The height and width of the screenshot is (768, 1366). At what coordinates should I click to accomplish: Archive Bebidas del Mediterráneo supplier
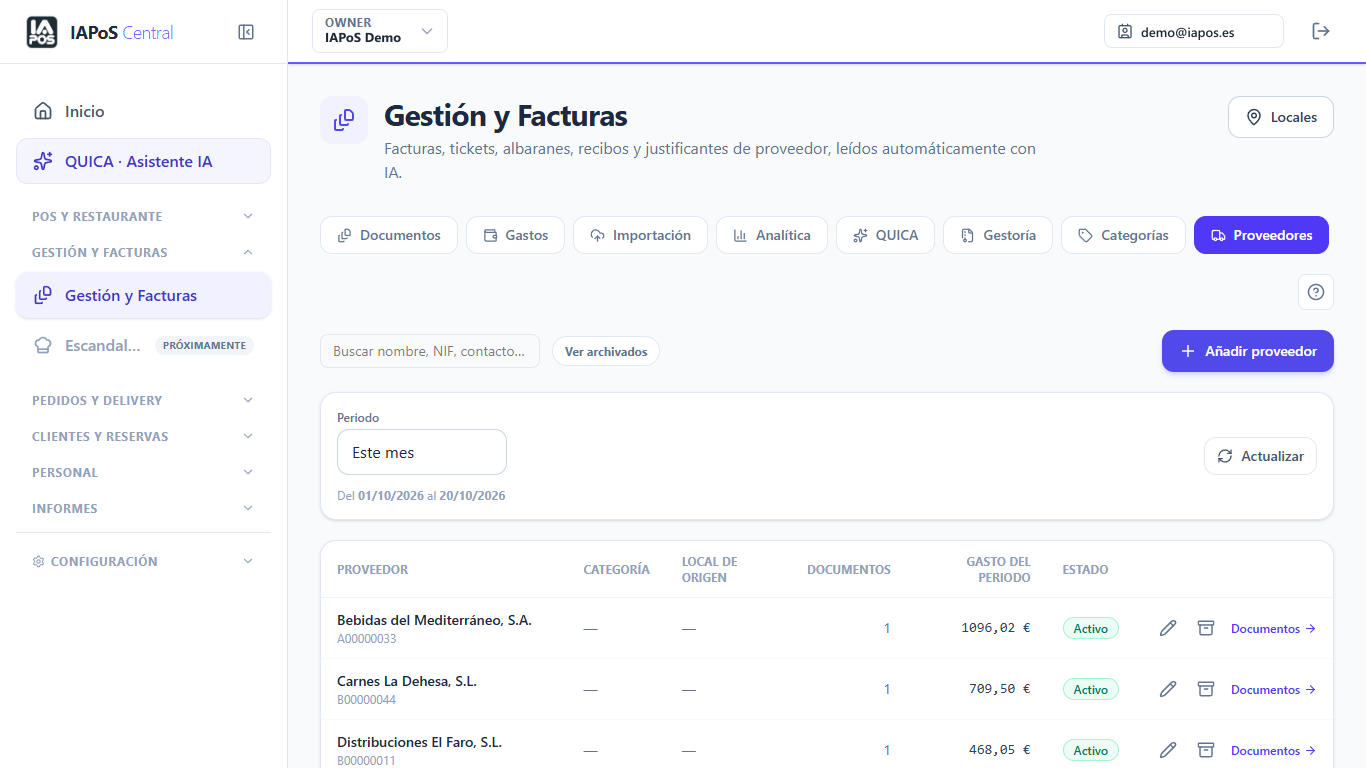coord(1206,628)
